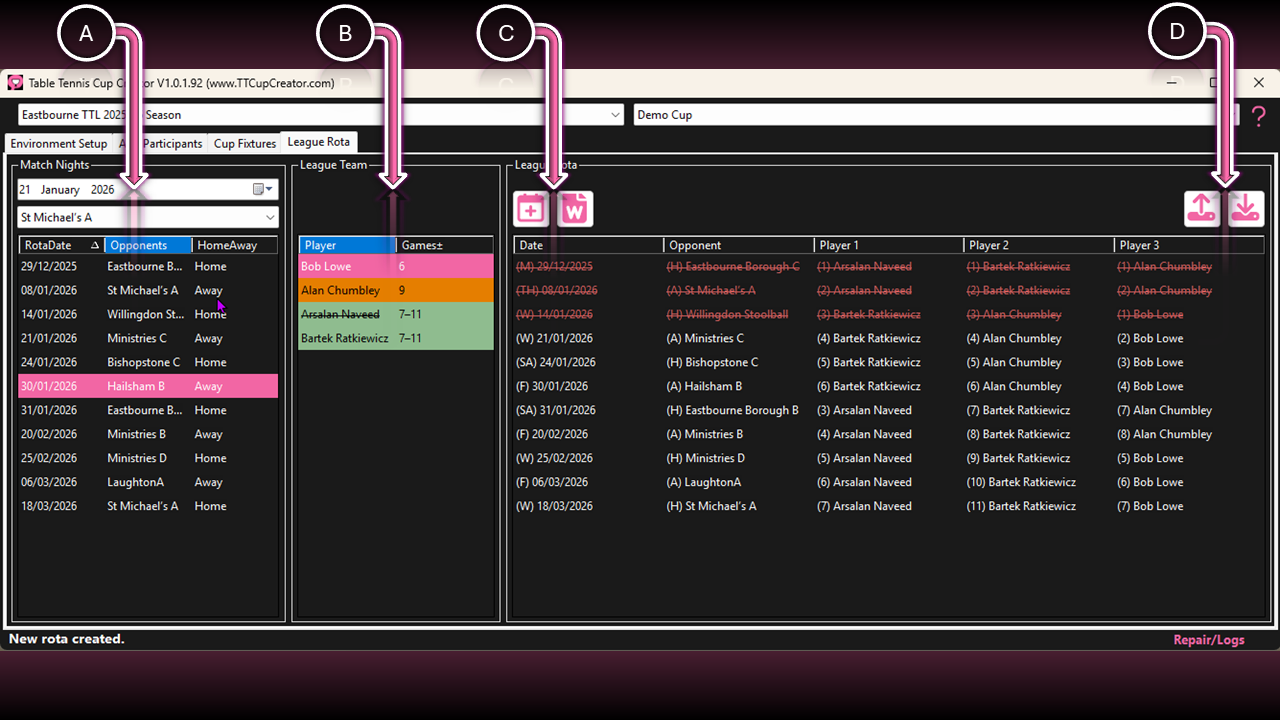Open the Repair/Logs link
Viewport: 1280px width, 720px height.
click(1209, 640)
